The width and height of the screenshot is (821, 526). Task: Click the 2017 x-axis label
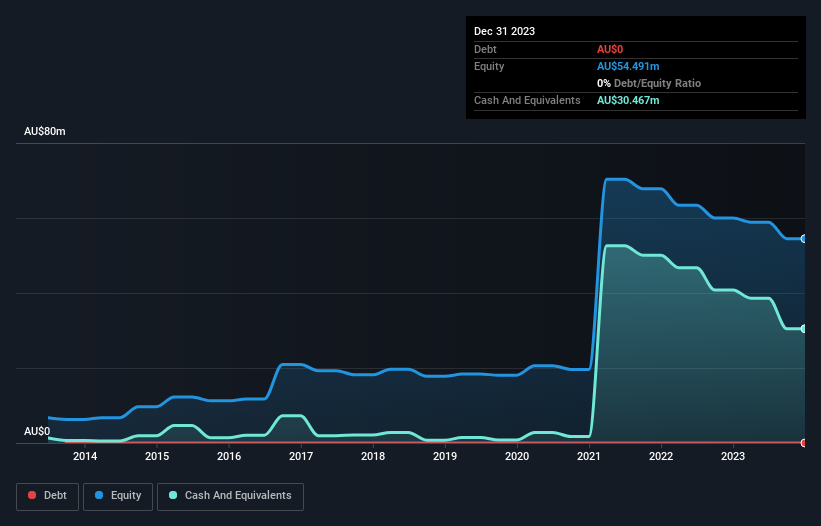301,456
